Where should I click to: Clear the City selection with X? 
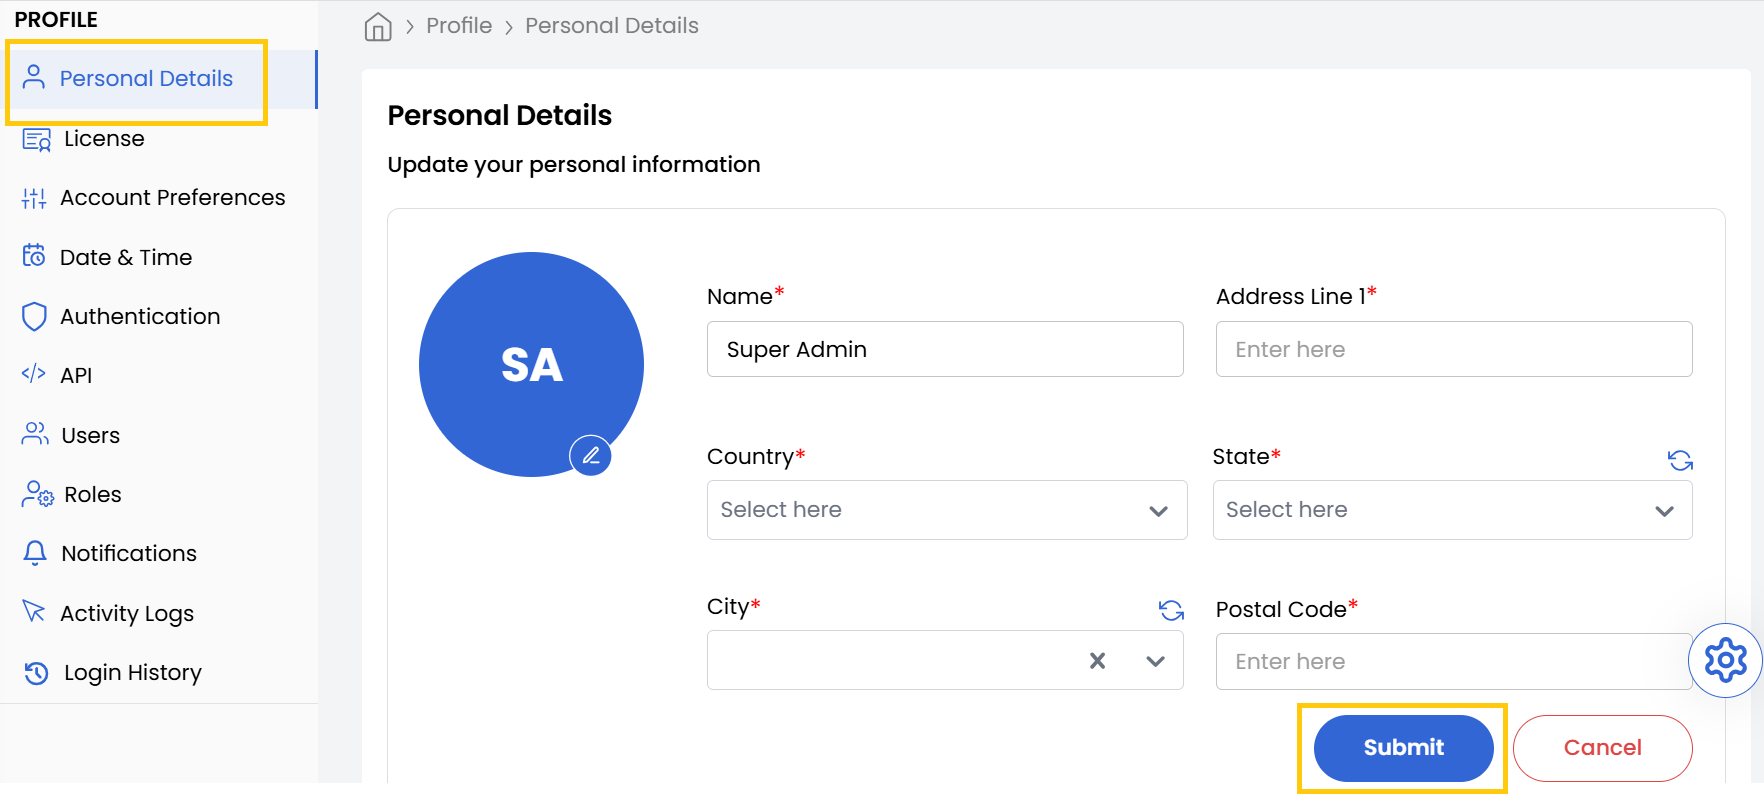[1097, 660]
